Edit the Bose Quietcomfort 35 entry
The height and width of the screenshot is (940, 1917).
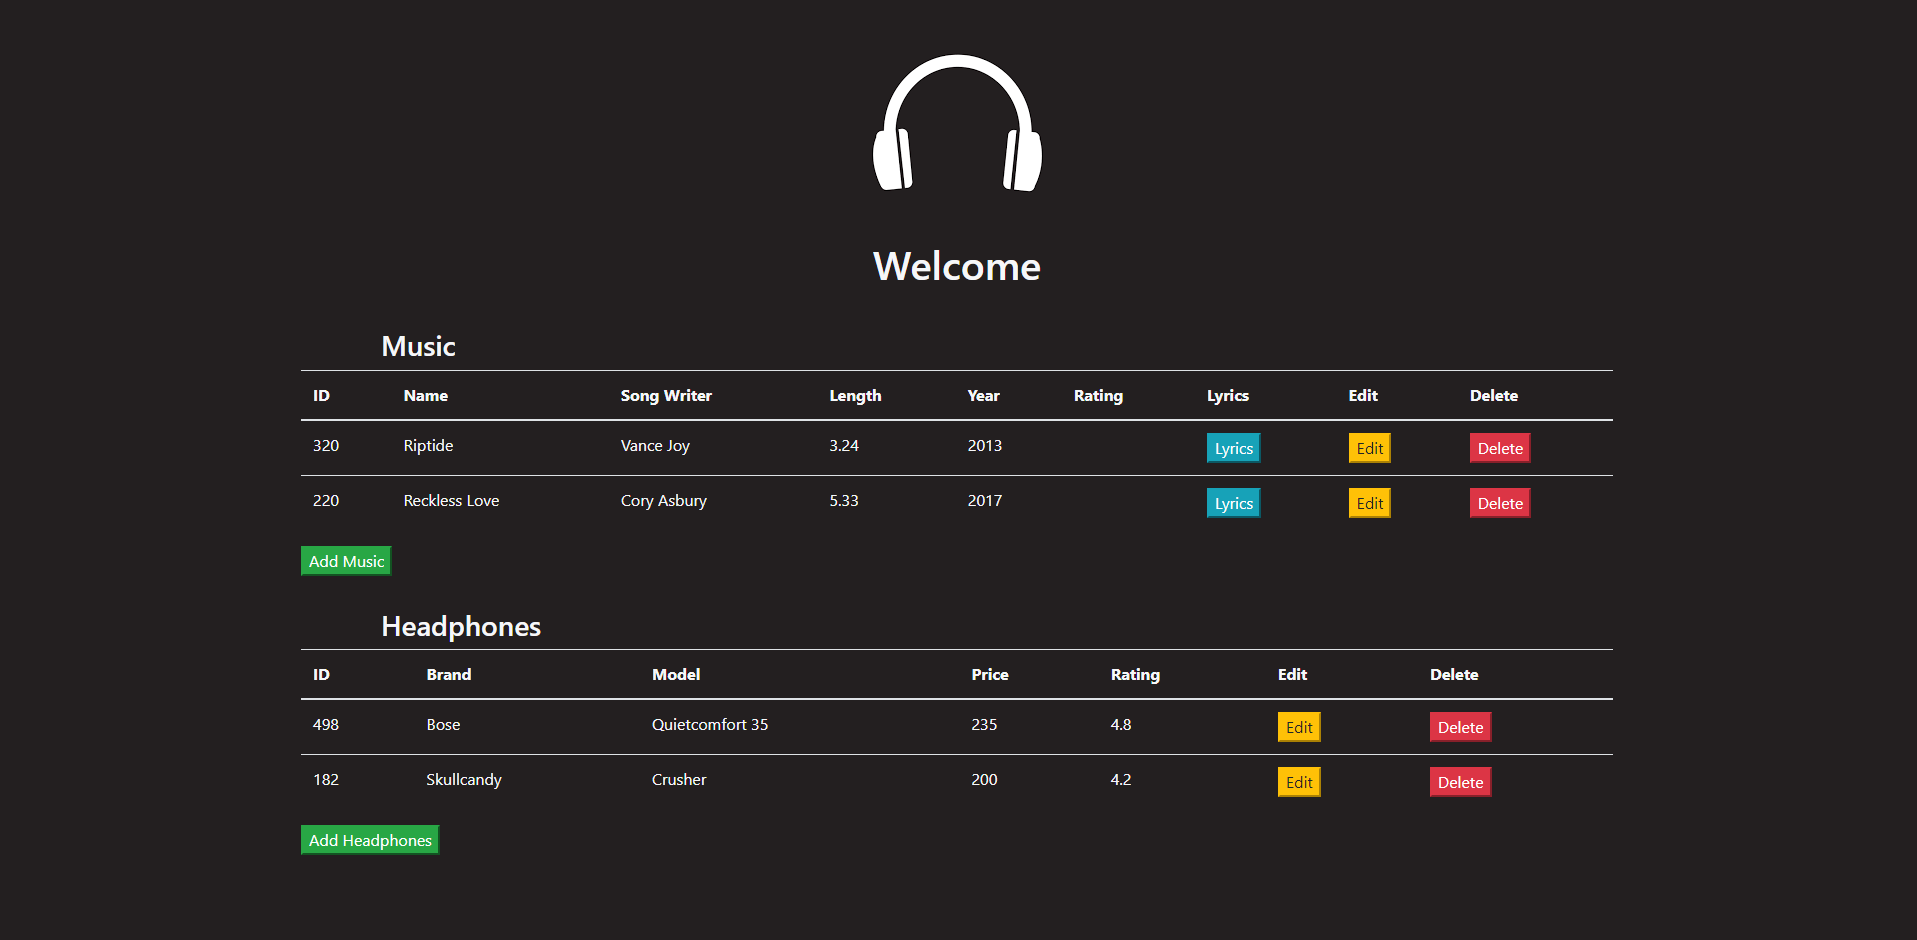(x=1298, y=727)
